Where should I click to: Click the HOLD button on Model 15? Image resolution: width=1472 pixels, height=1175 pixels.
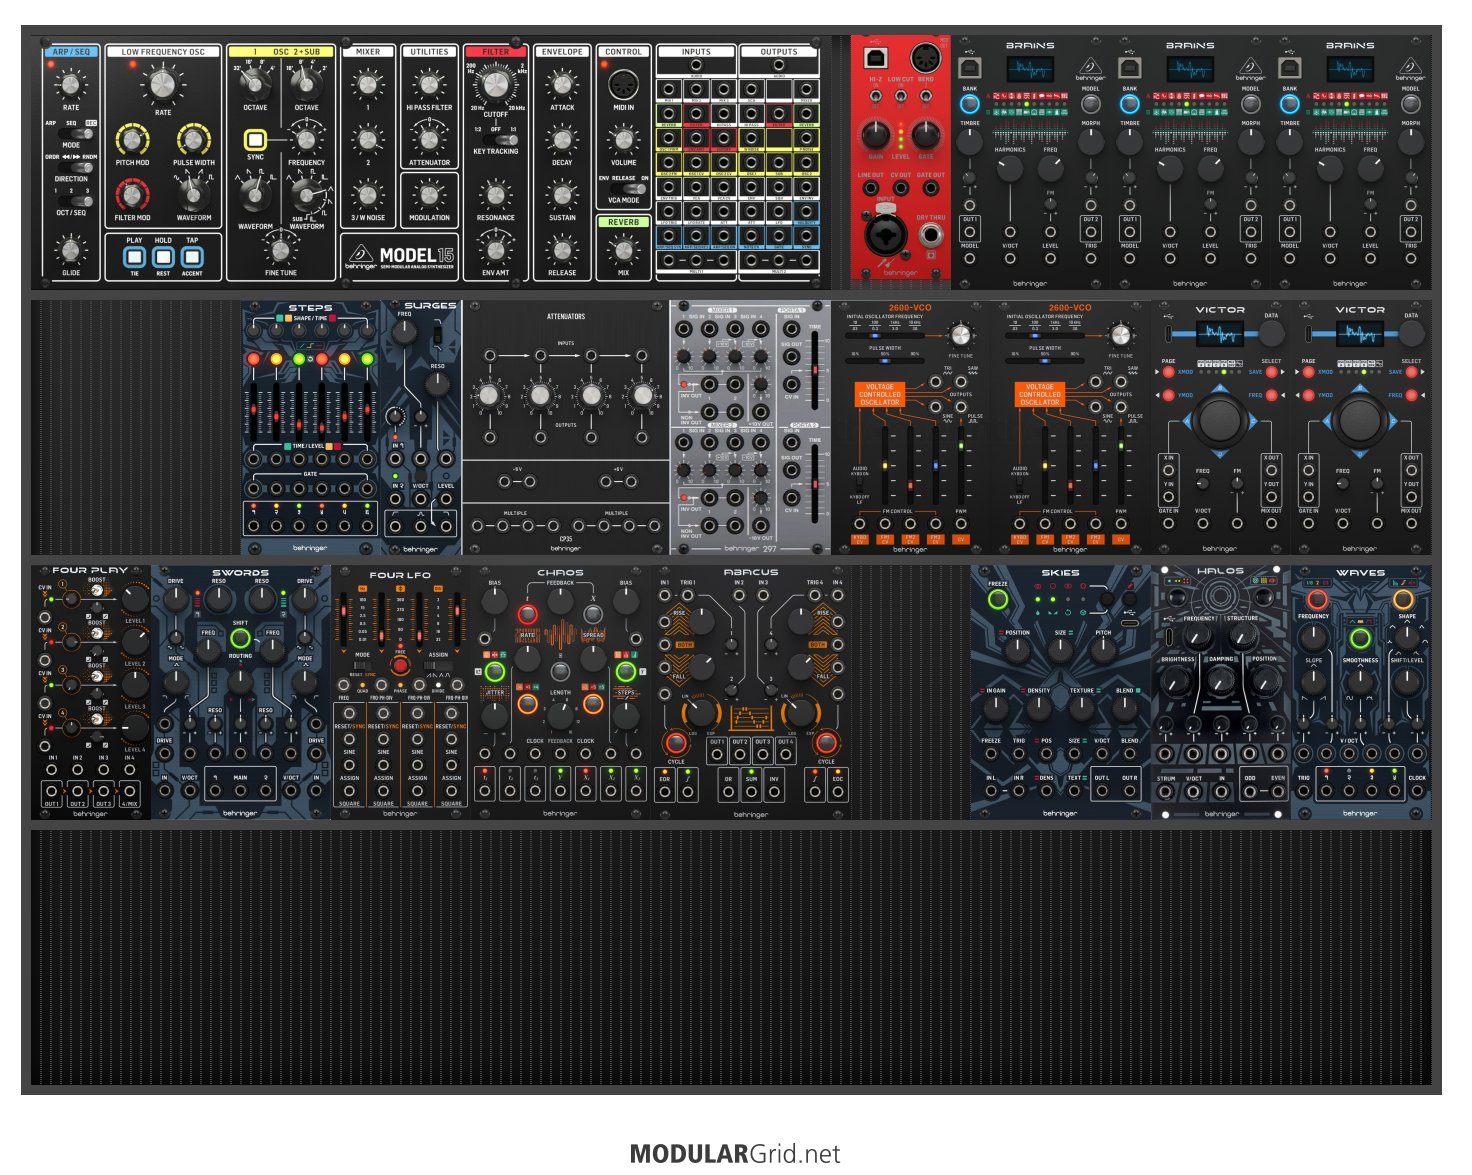[x=163, y=256]
